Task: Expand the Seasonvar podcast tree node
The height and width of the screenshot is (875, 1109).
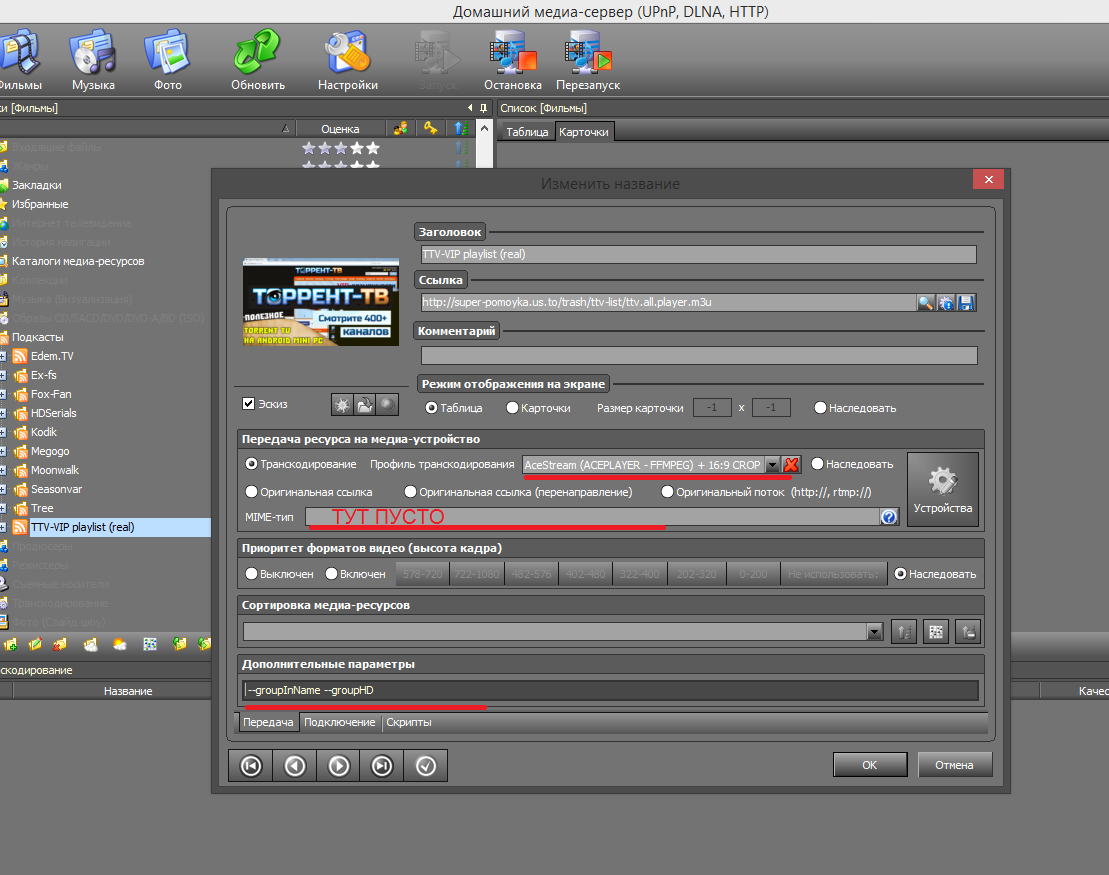Action: [x=4, y=489]
